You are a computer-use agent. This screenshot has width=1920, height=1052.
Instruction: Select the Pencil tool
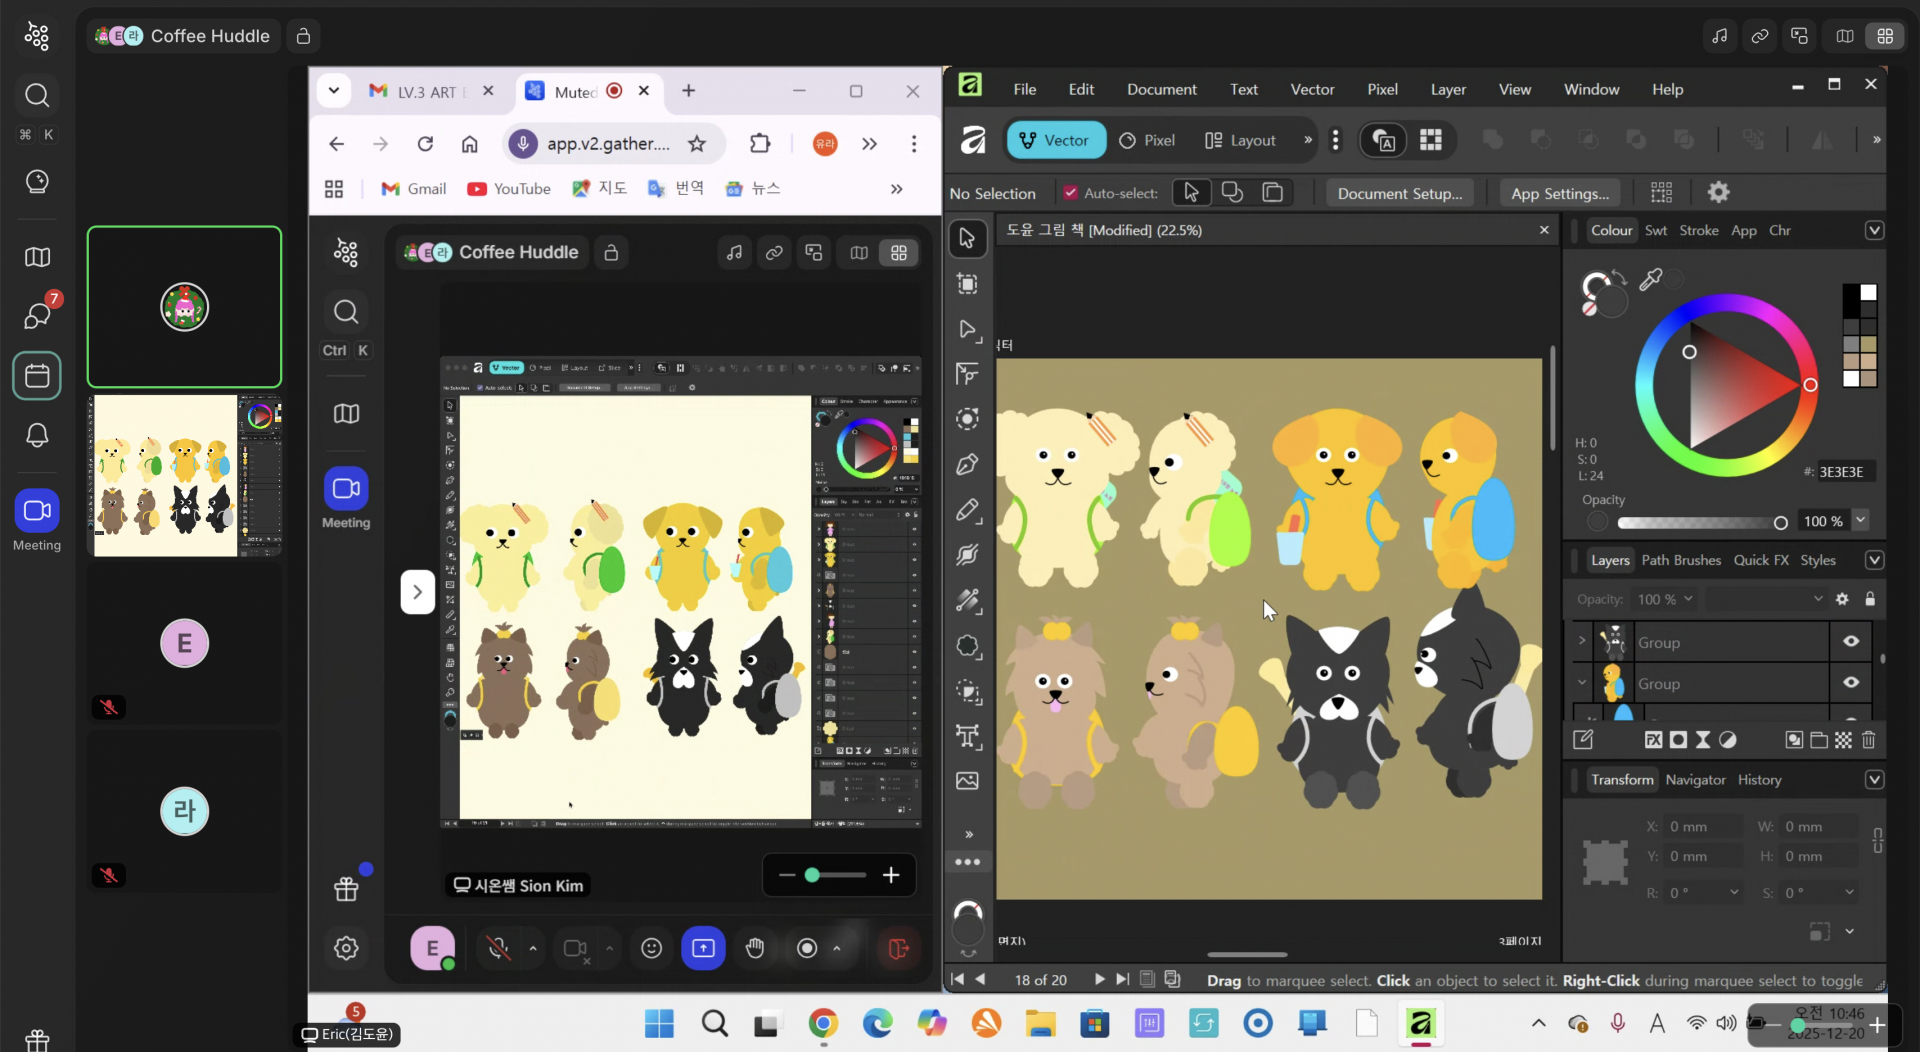(x=967, y=510)
